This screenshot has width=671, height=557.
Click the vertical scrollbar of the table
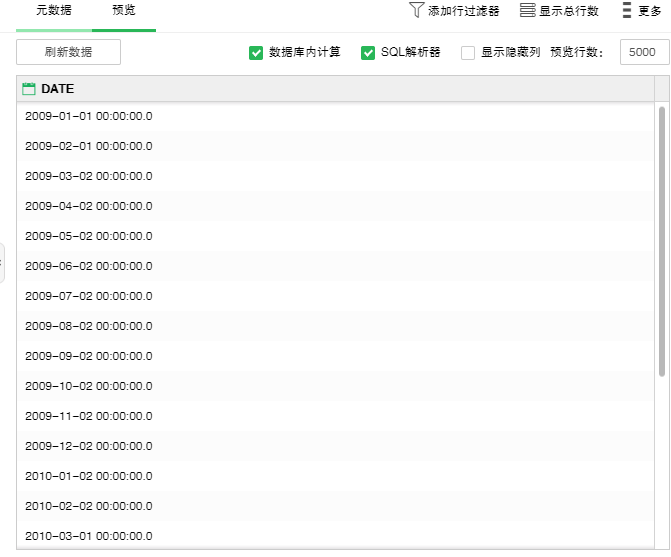click(x=662, y=240)
